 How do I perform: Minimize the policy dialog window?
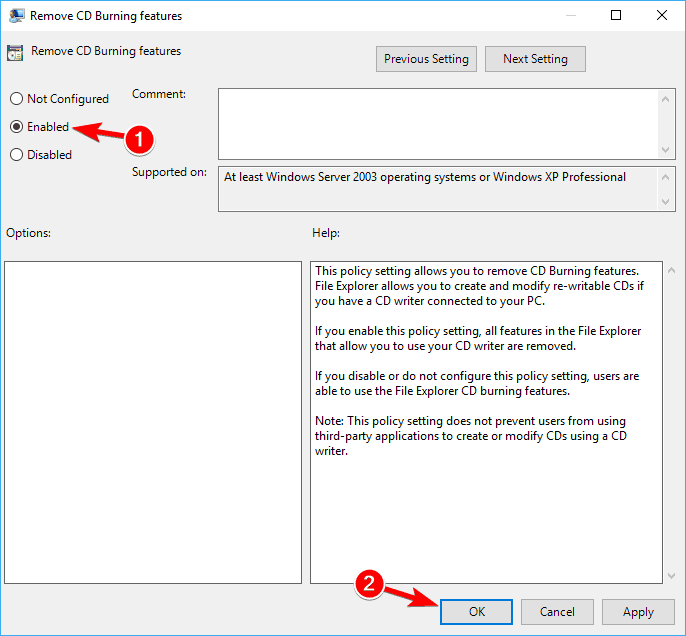(570, 15)
